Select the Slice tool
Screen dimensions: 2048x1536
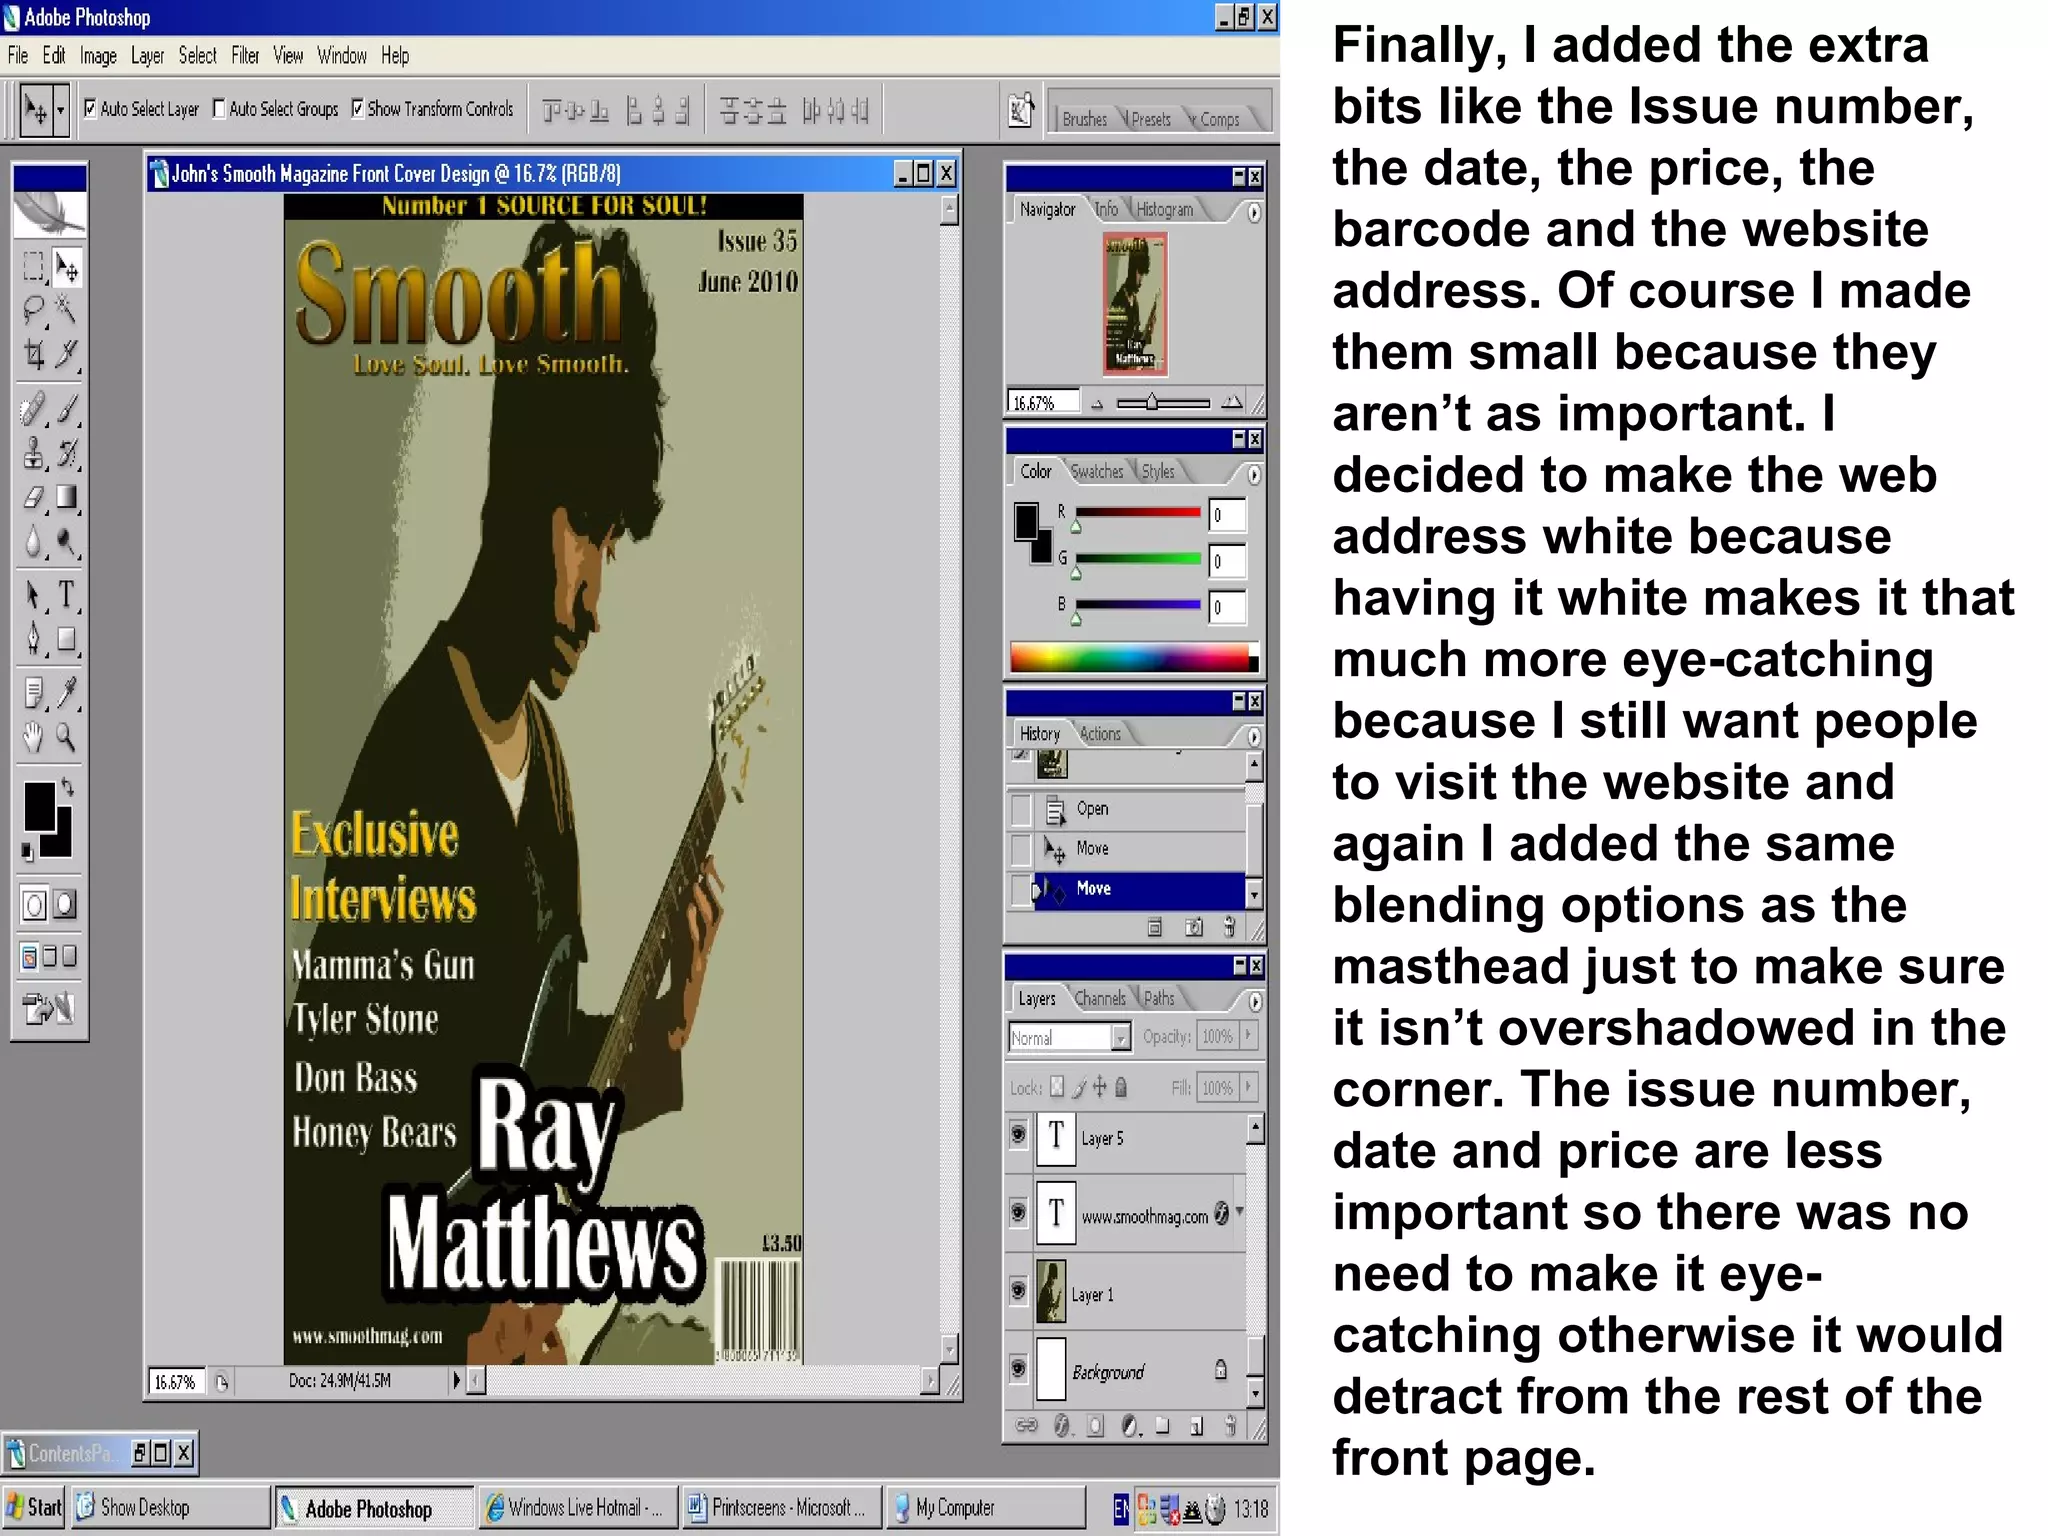(66, 354)
